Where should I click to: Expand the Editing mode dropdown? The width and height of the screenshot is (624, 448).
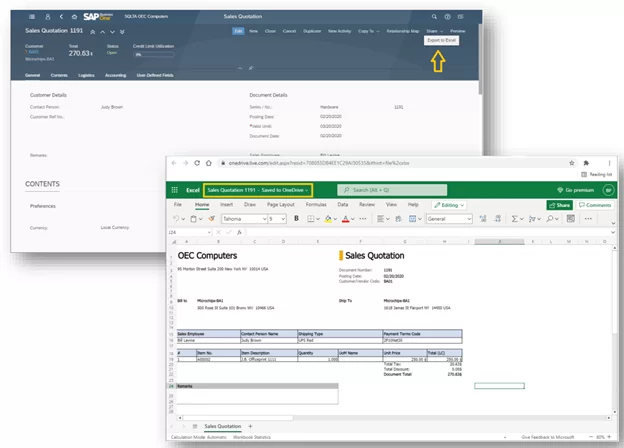pyautogui.click(x=449, y=205)
